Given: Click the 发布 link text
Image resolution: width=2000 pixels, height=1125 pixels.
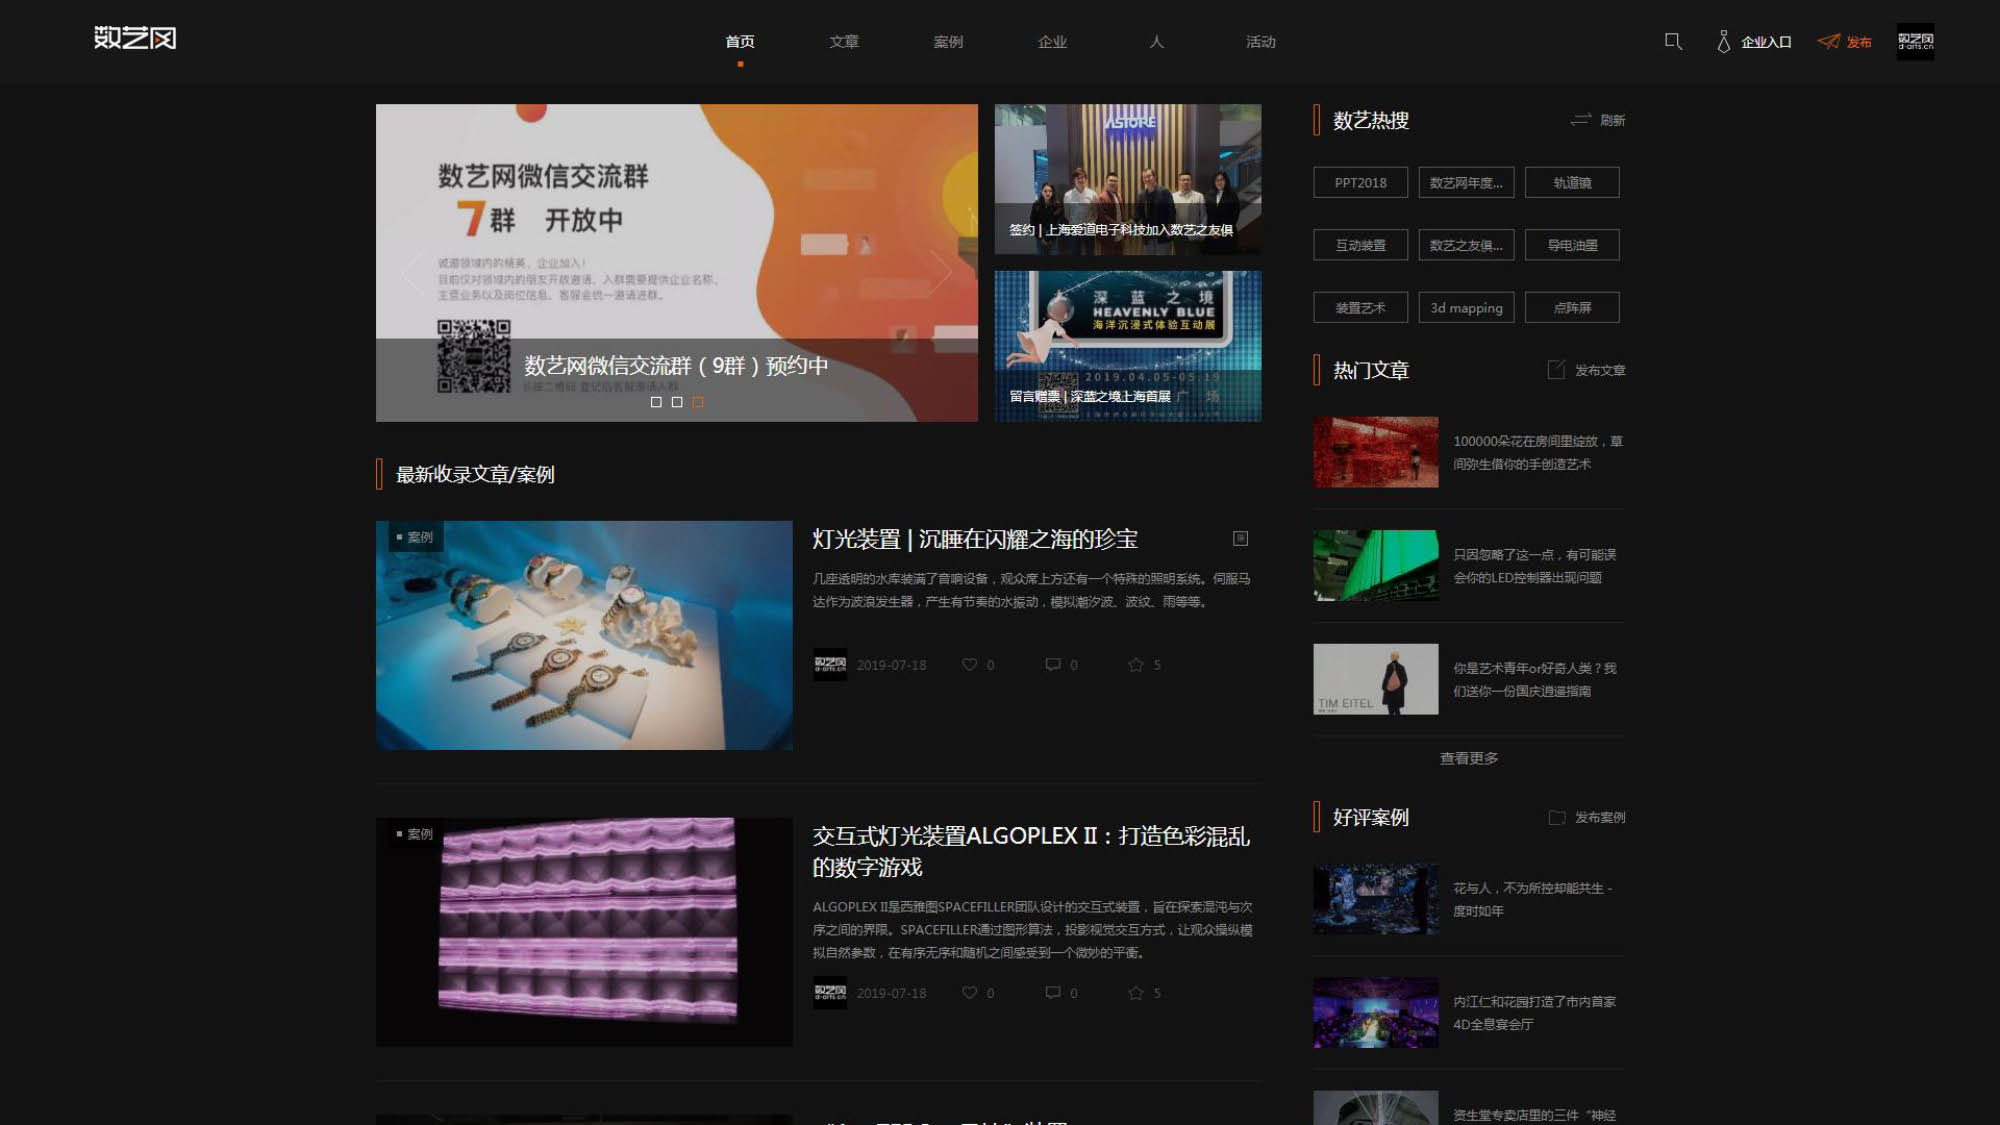Looking at the screenshot, I should (x=1859, y=42).
